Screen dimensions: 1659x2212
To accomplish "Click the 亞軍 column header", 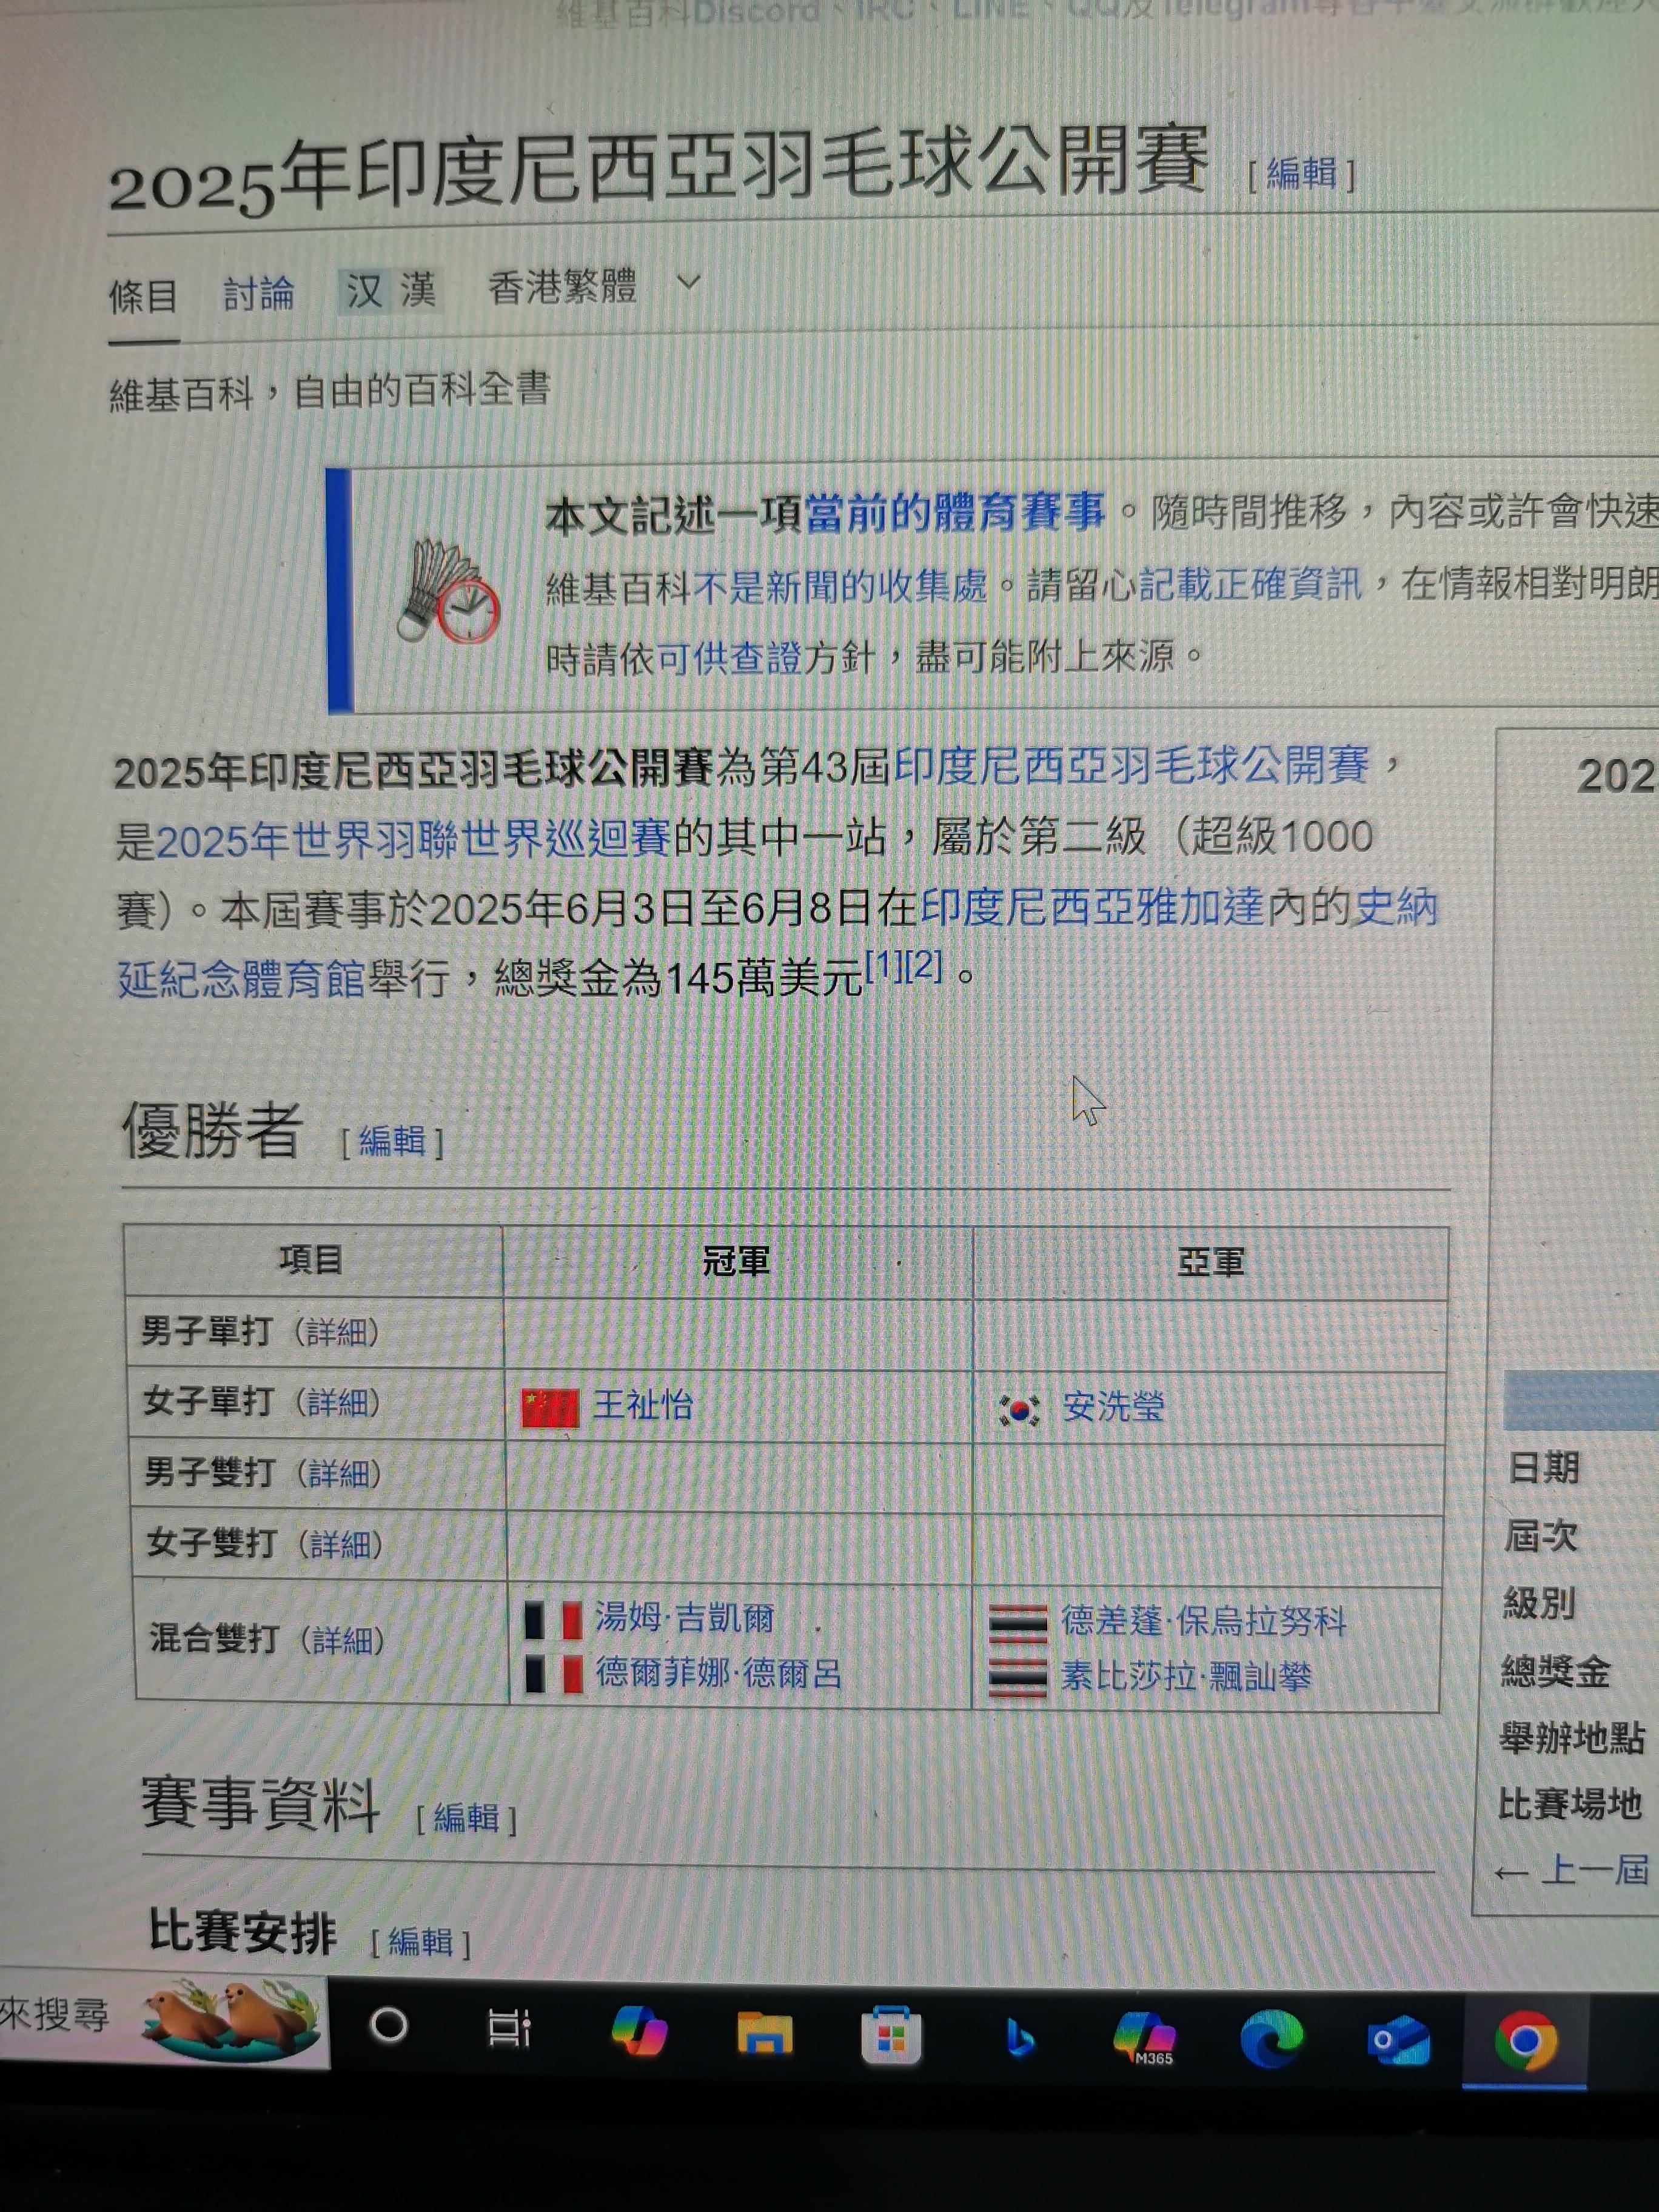I will (1210, 1263).
